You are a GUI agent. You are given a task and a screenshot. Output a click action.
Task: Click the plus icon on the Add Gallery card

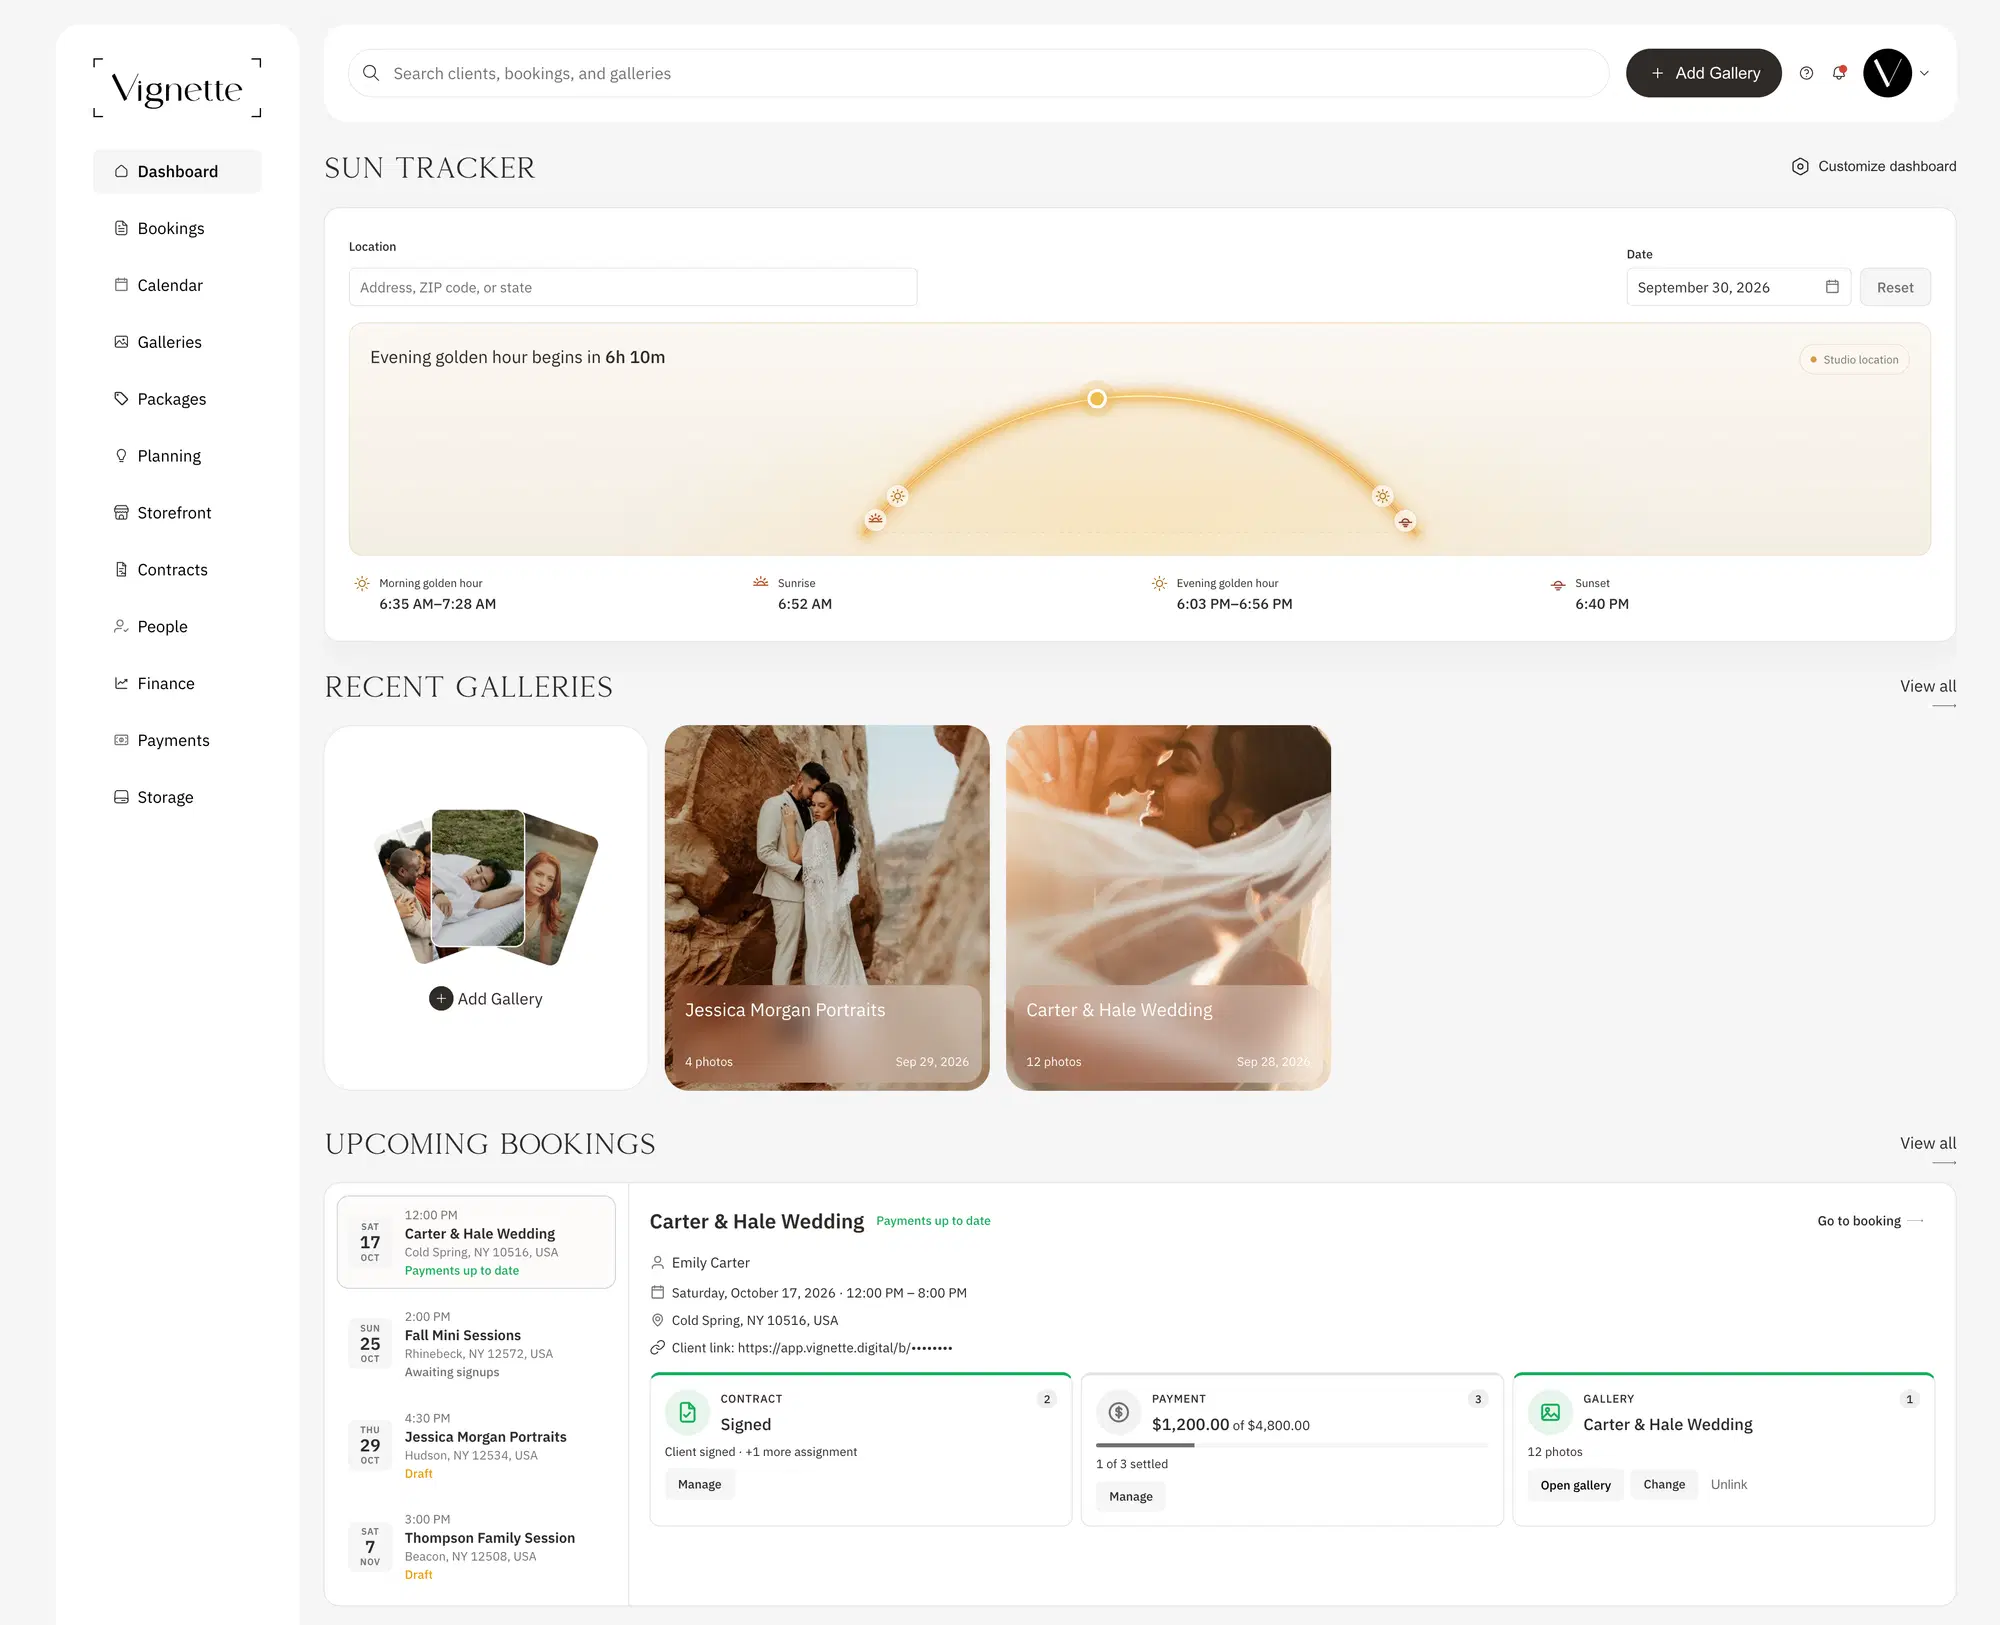(441, 999)
